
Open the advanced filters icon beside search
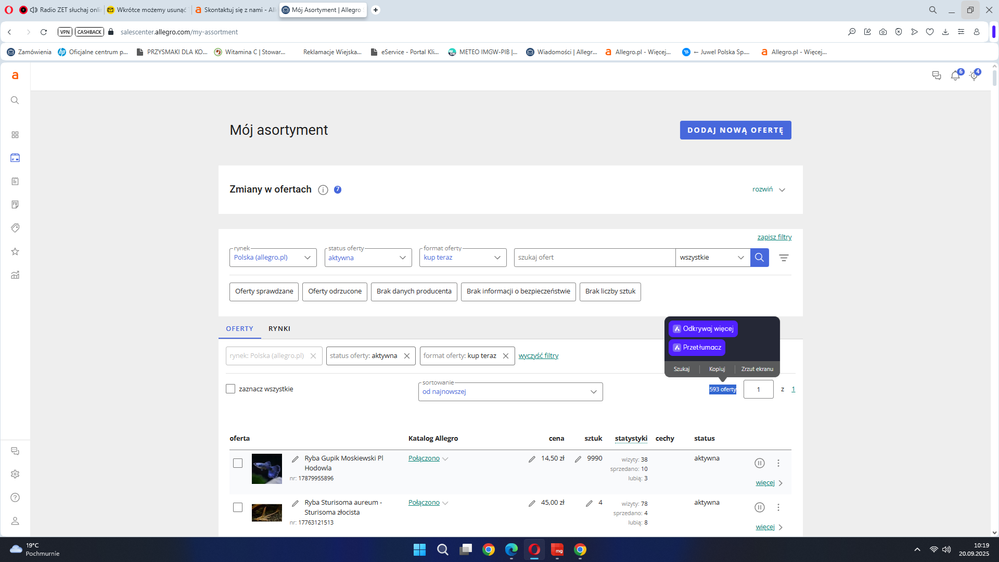pos(784,258)
